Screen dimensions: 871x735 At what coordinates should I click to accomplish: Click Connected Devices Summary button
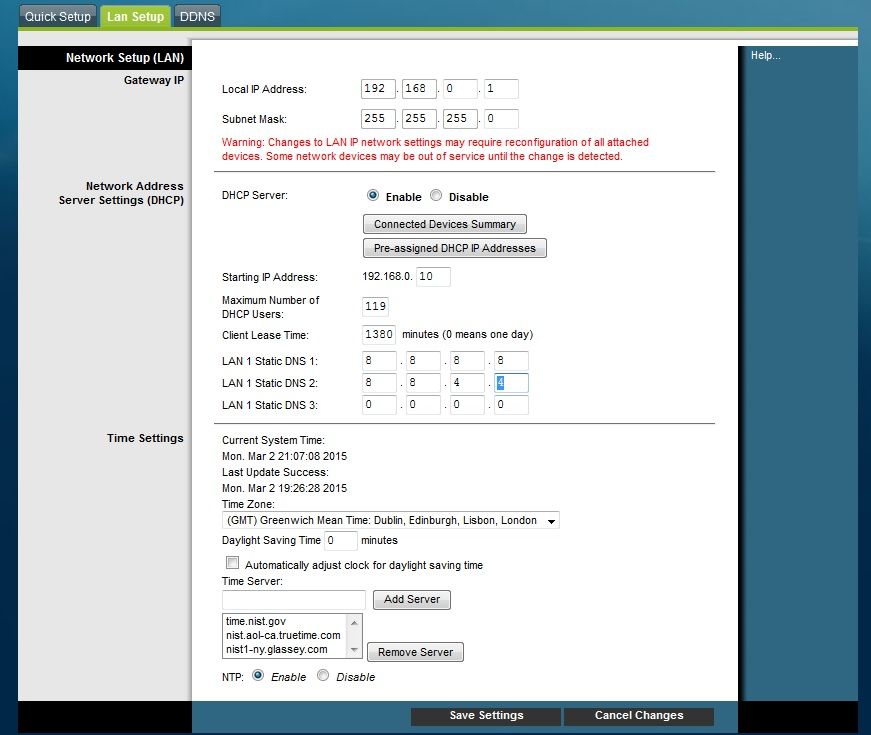444,224
